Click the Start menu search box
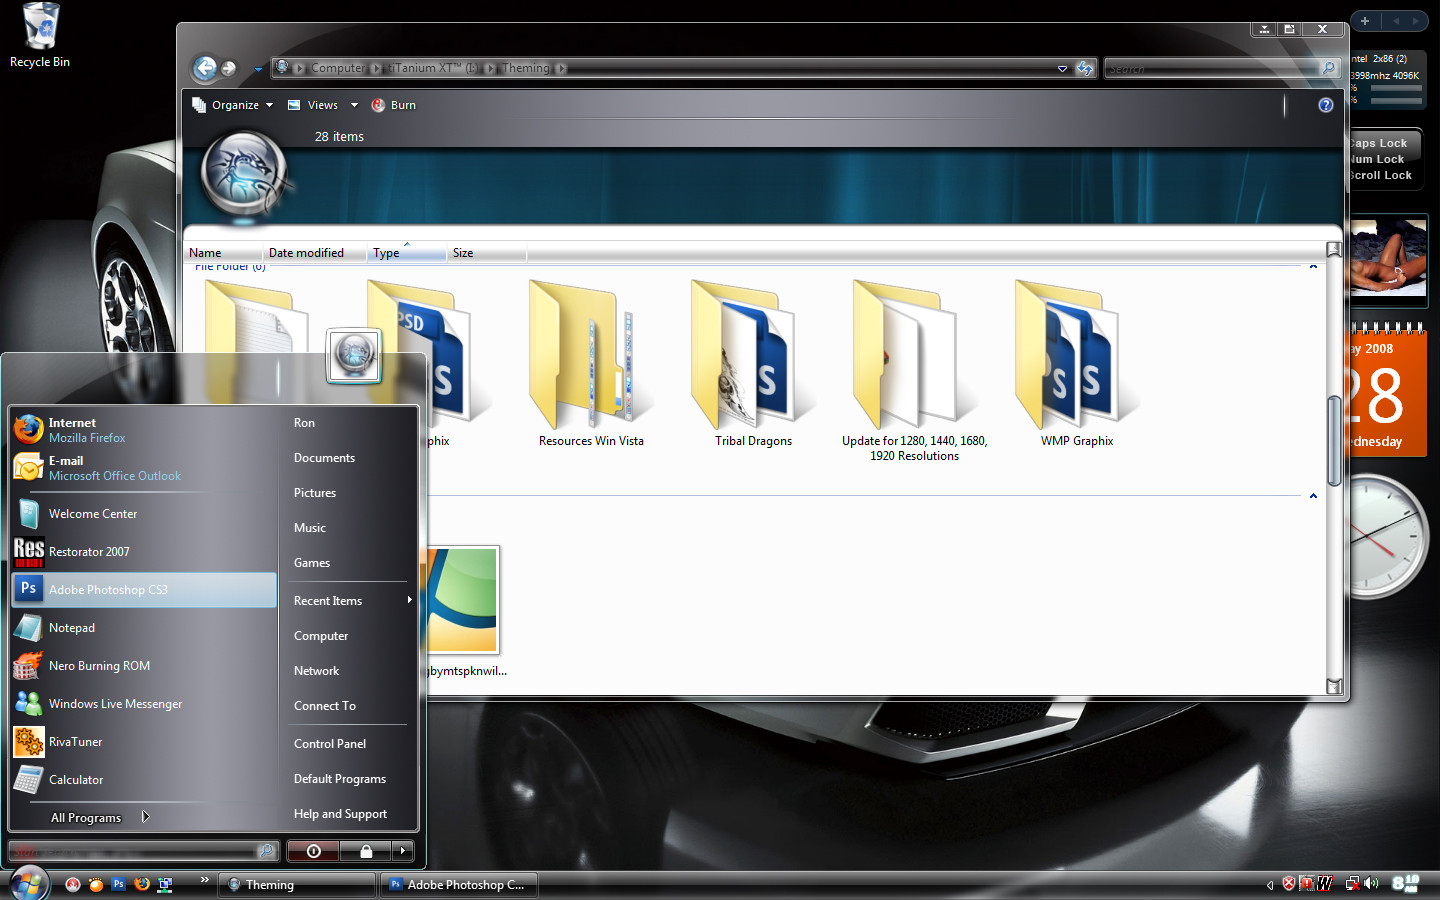The image size is (1440, 900). (x=144, y=851)
